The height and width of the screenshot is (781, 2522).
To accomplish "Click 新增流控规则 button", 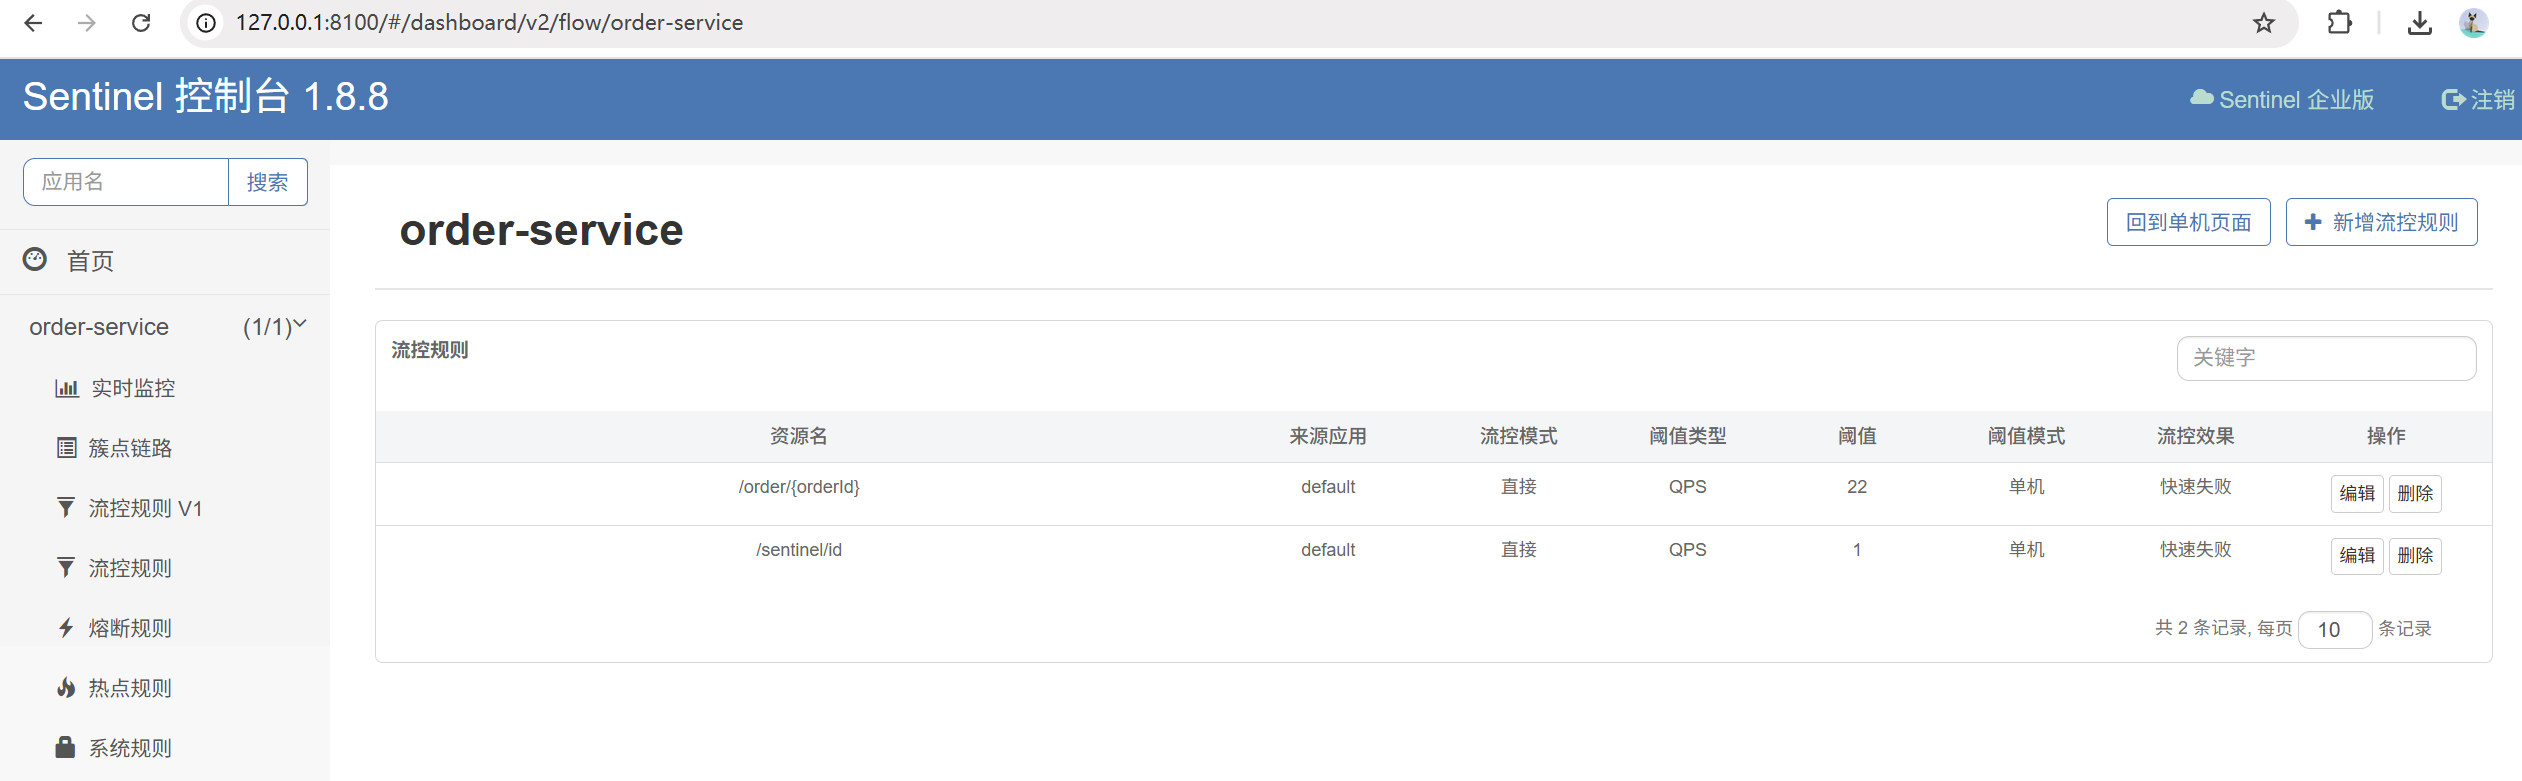I will click(2381, 222).
